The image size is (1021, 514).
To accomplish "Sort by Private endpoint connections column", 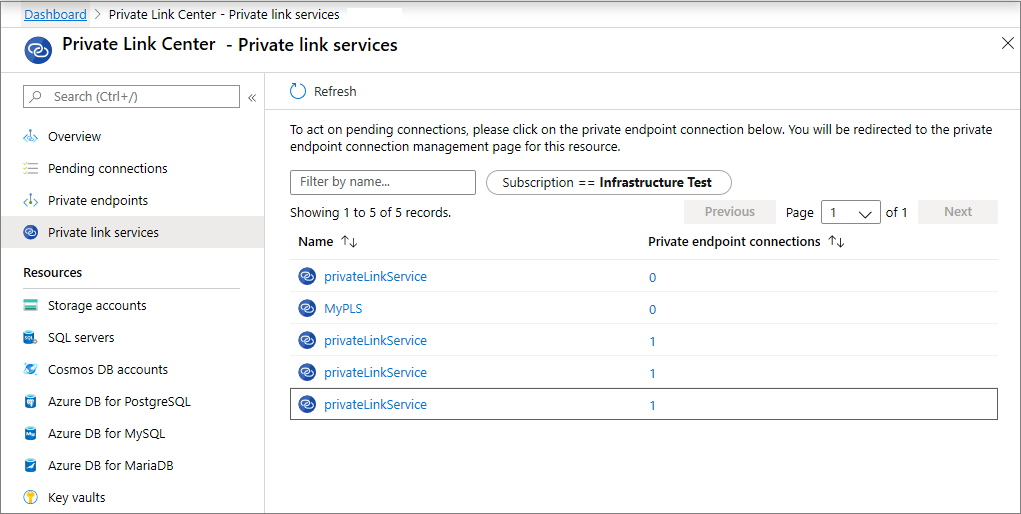I will [x=837, y=242].
